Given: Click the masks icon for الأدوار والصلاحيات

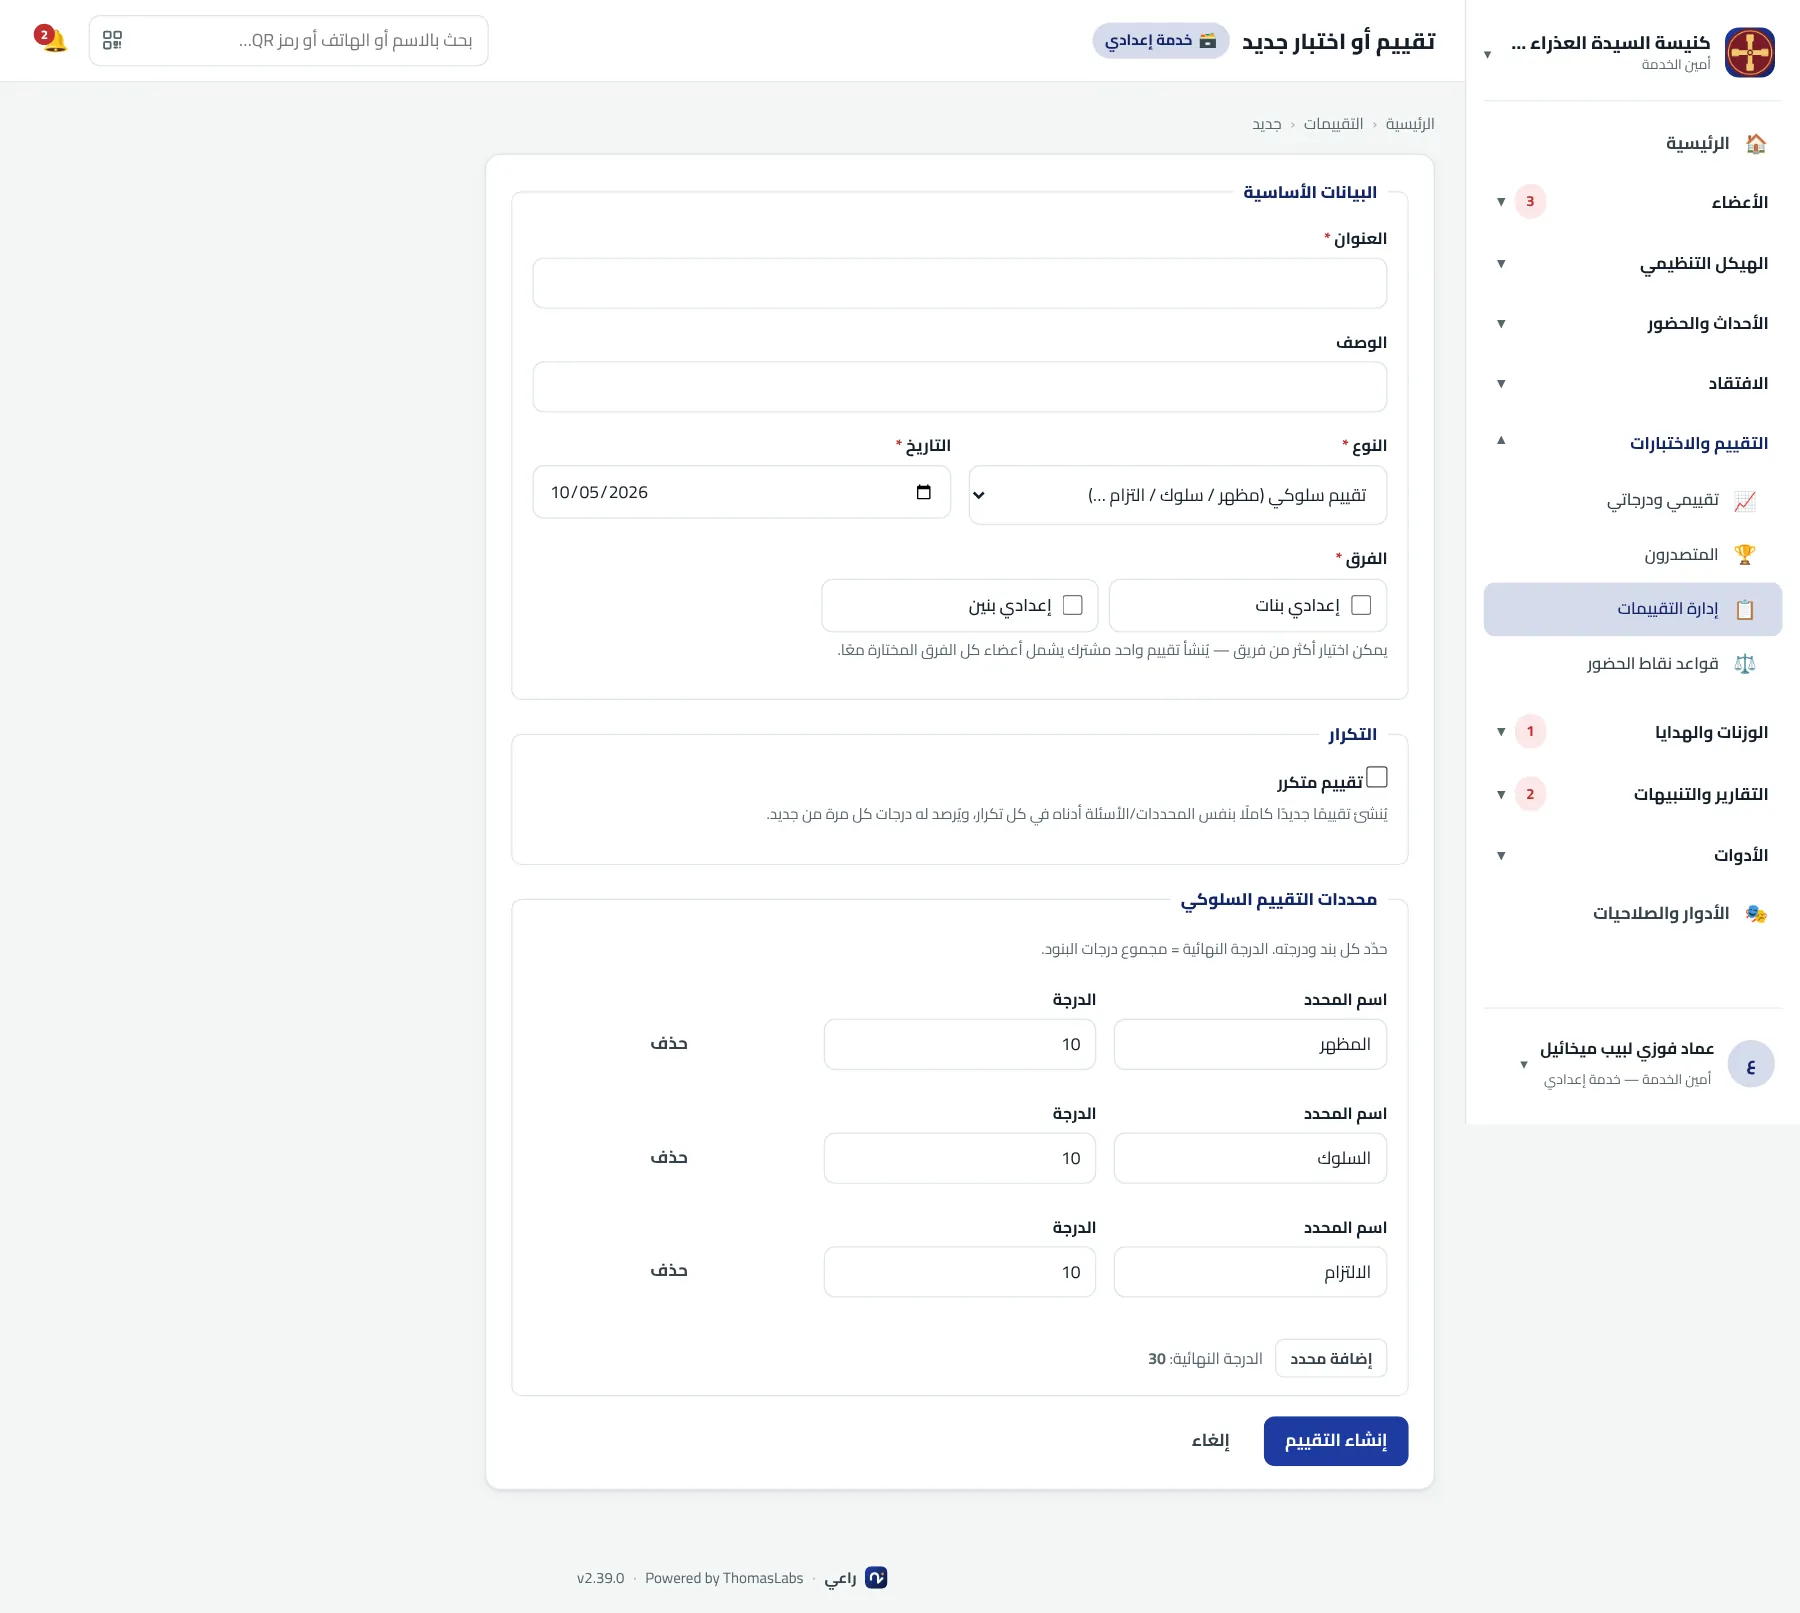Looking at the screenshot, I should [1756, 913].
